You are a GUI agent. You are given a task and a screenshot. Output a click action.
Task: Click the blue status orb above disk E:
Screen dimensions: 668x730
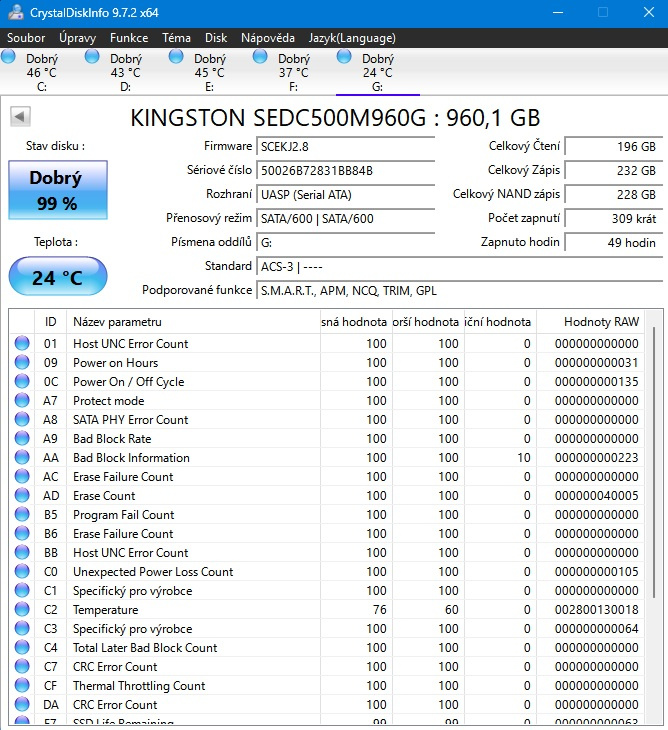click(176, 57)
